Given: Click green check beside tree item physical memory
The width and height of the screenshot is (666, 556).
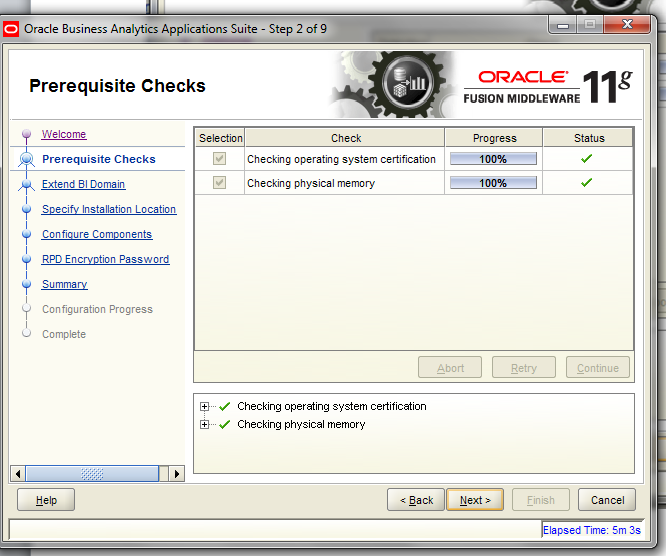Looking at the screenshot, I should (225, 424).
